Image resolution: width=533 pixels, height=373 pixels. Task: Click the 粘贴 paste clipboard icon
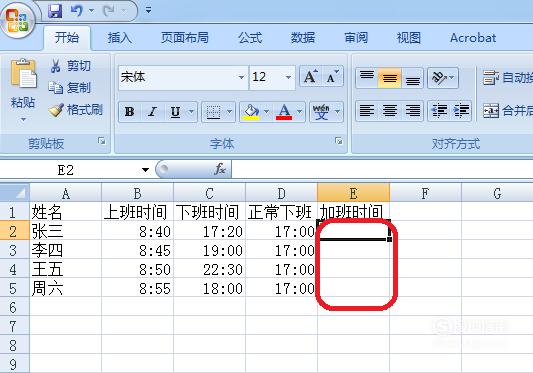[23, 74]
